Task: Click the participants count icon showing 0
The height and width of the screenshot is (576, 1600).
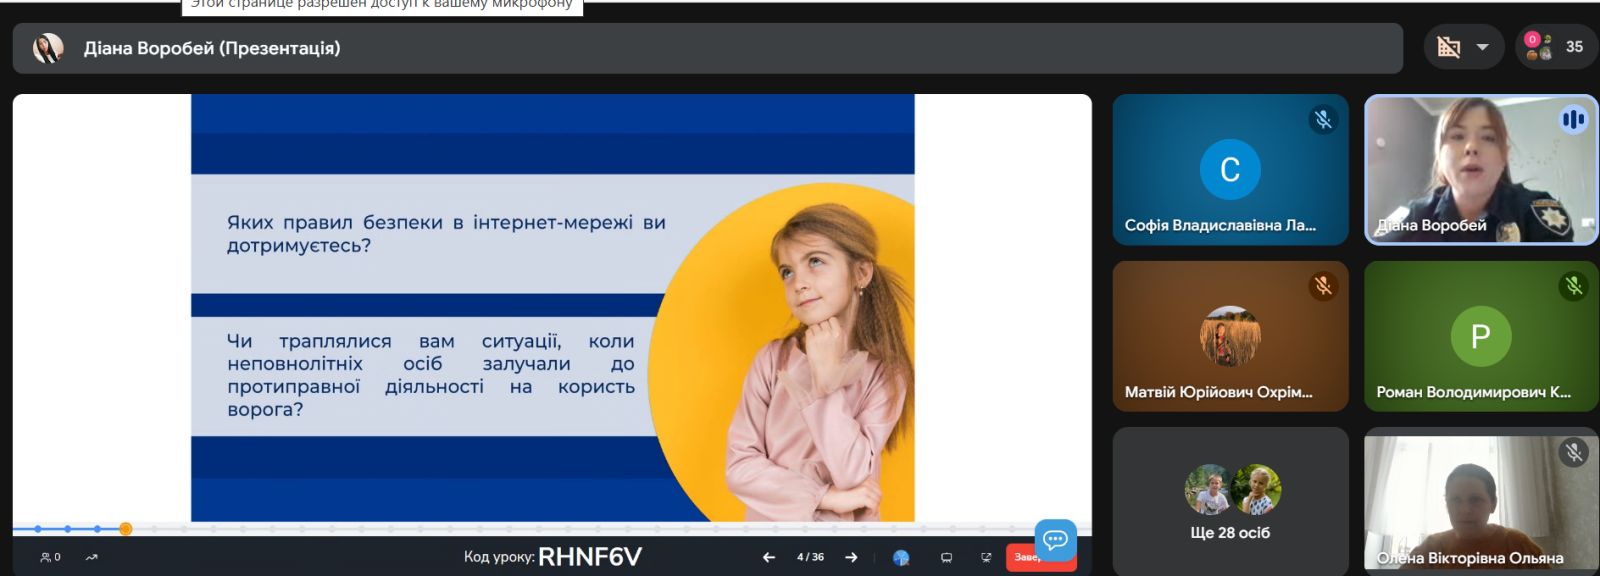Action: [x=50, y=557]
